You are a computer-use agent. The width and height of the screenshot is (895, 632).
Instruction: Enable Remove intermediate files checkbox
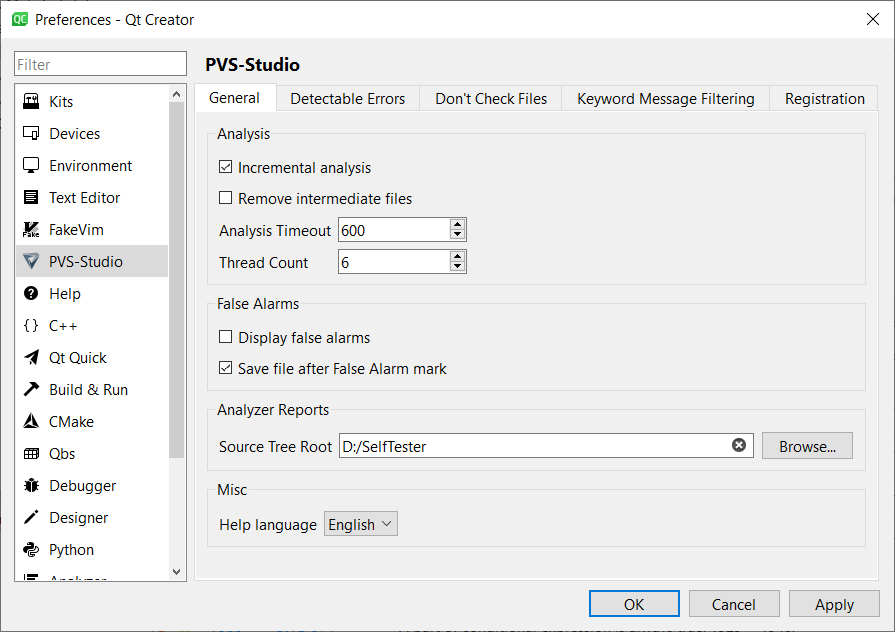[226, 199]
